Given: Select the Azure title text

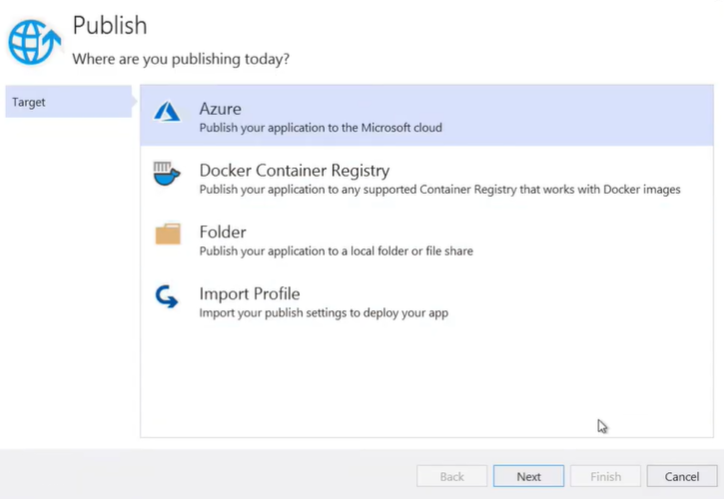Looking at the screenshot, I should click(220, 109).
